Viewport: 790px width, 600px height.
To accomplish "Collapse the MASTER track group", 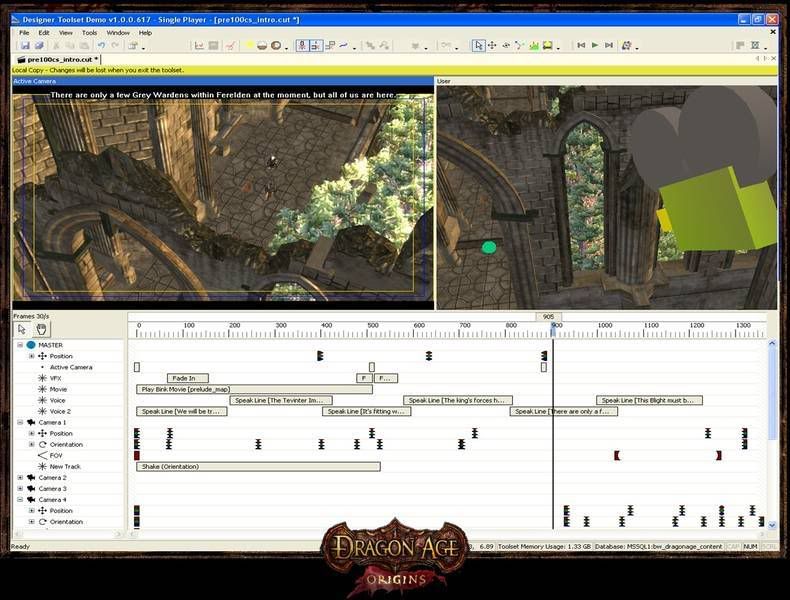I will tap(20, 345).
